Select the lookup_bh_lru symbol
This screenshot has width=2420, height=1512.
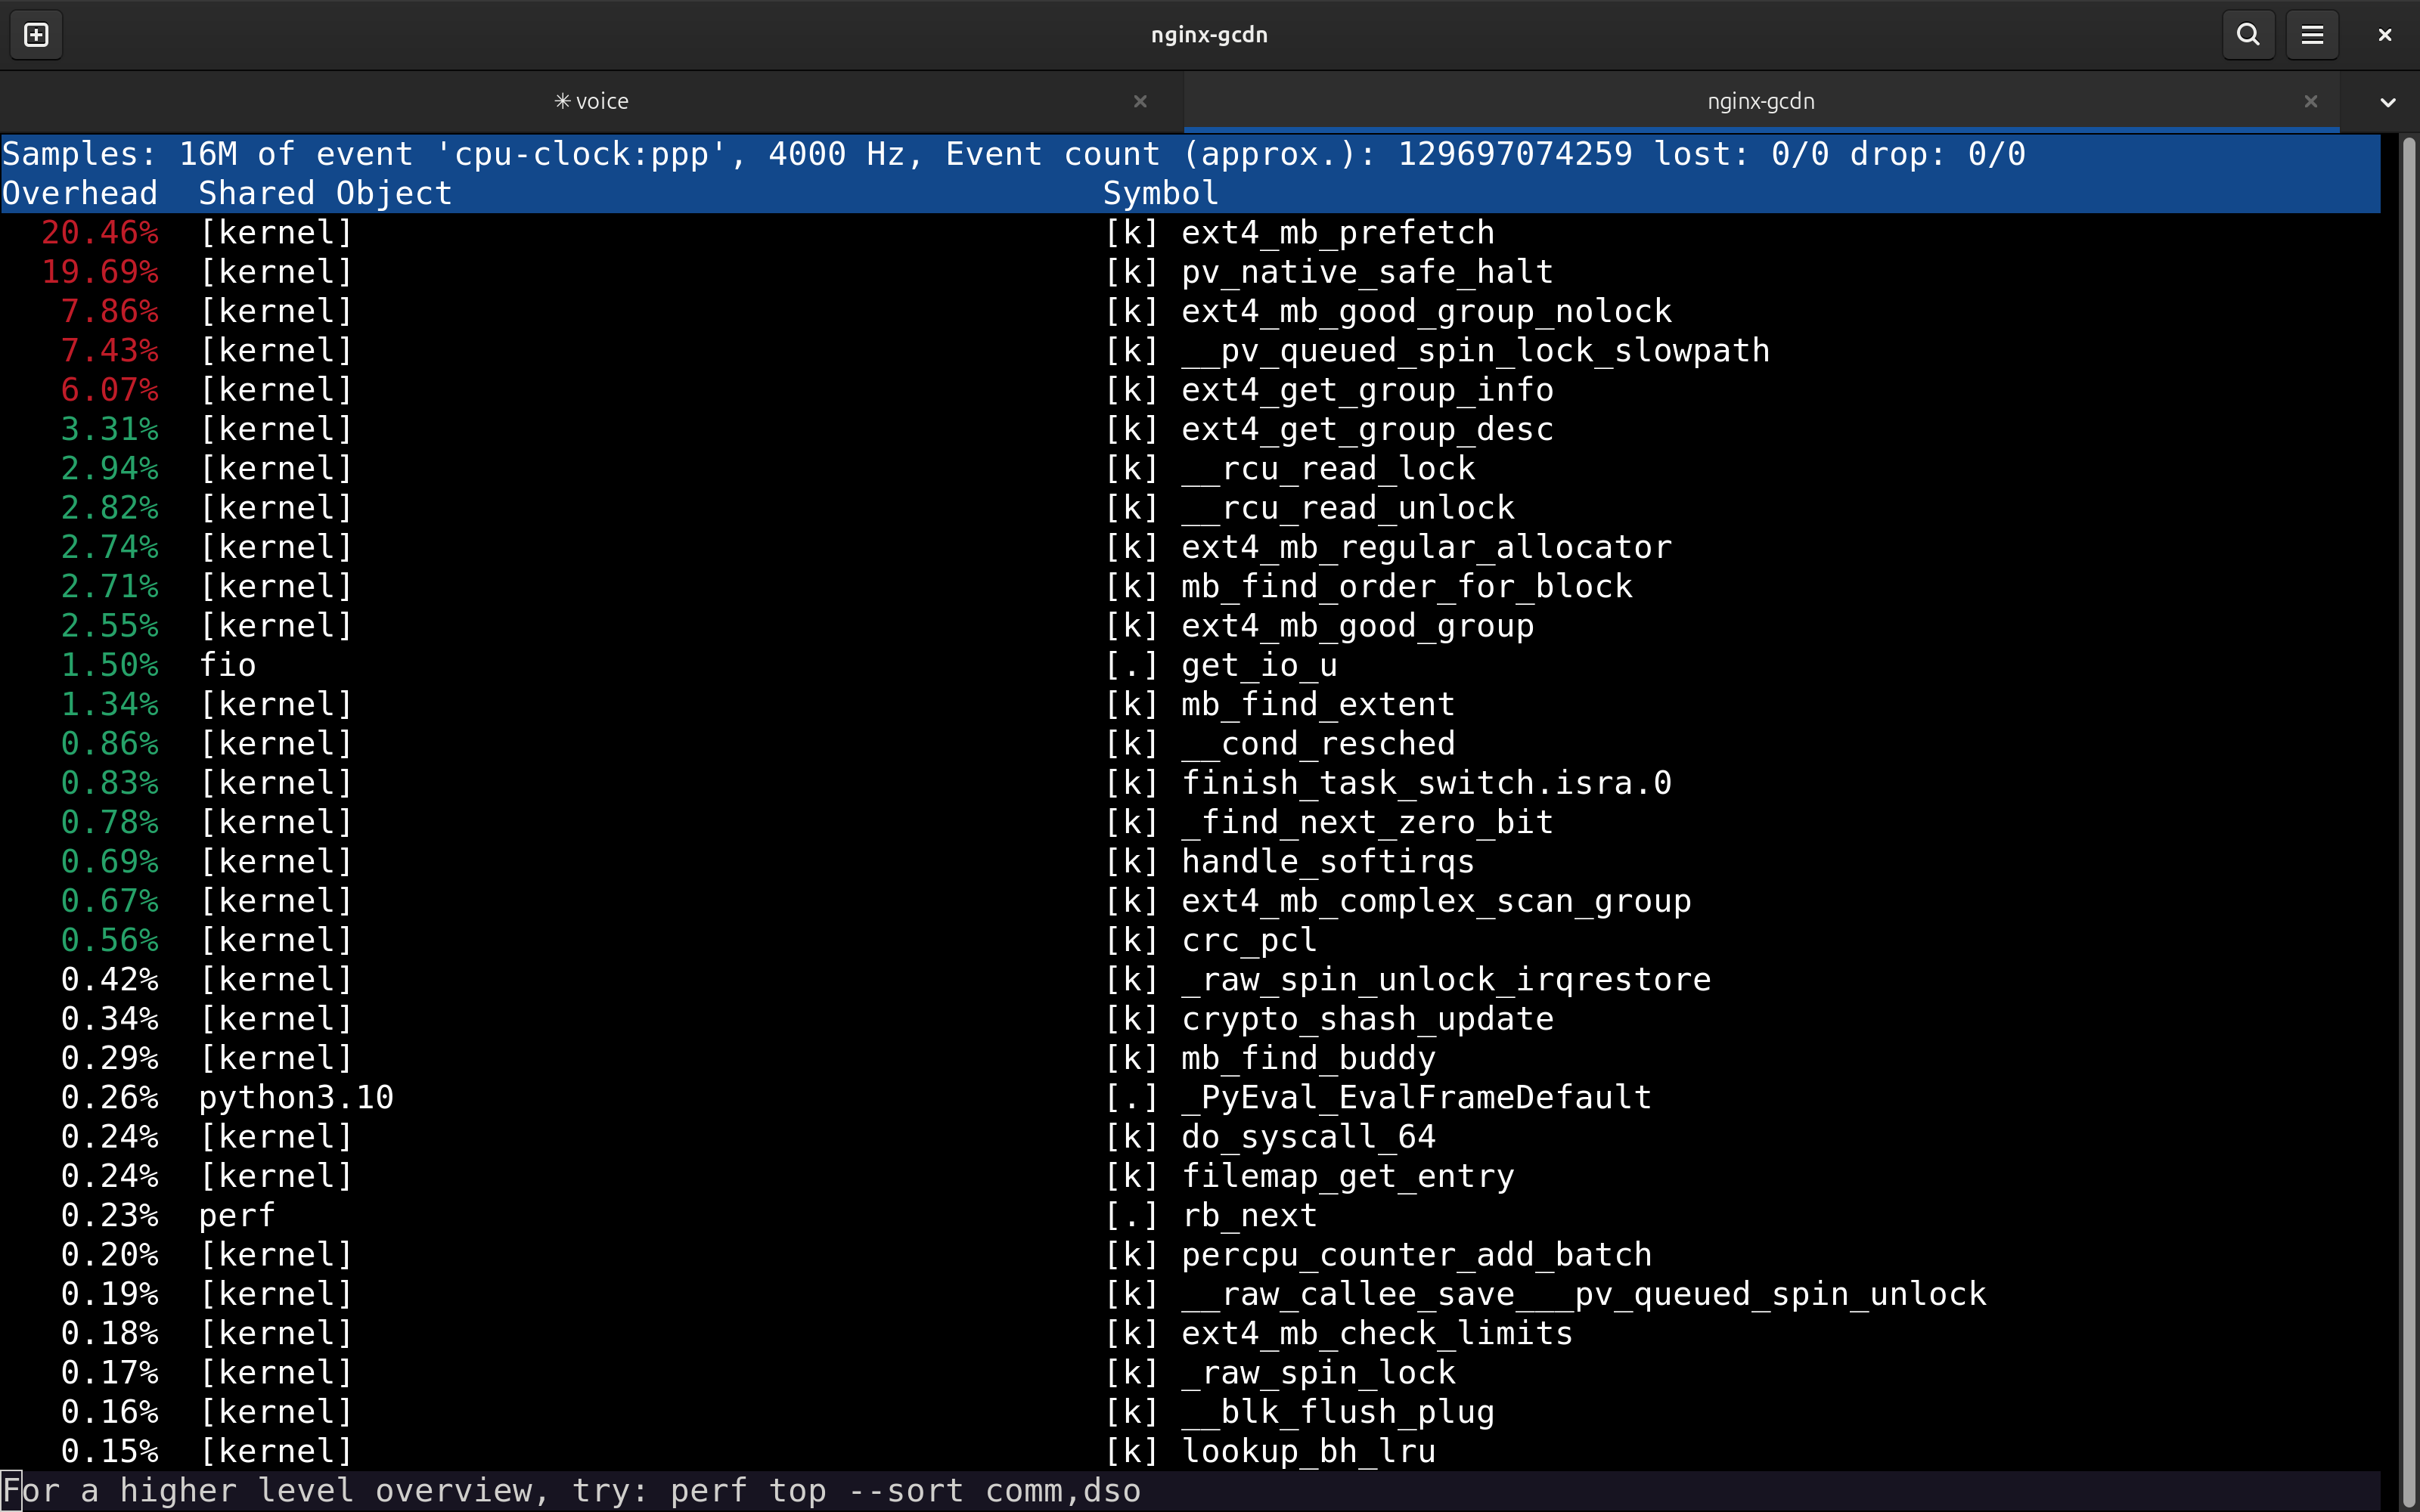pos(1308,1452)
